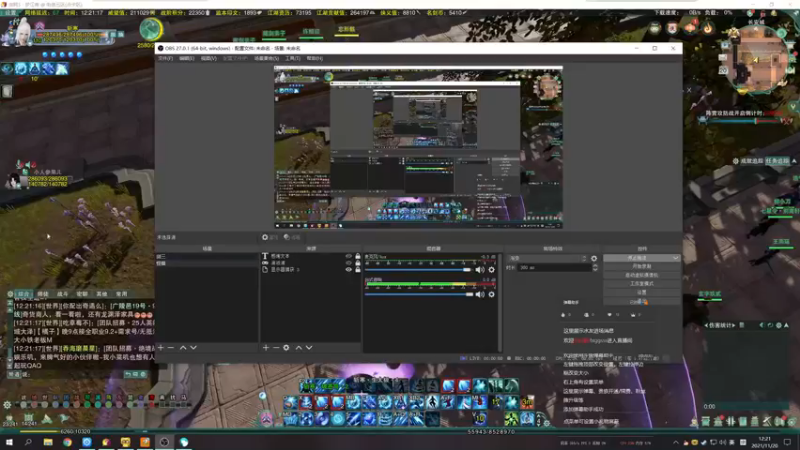Increase transition duration with up stepper
The height and width of the screenshot is (450, 800).
595,265
